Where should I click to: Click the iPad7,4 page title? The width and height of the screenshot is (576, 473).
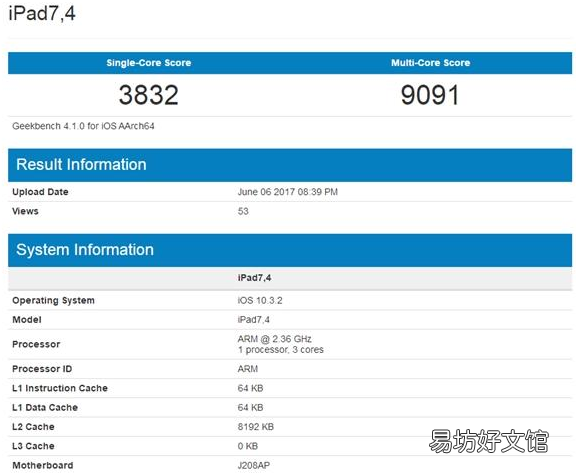click(x=42, y=13)
